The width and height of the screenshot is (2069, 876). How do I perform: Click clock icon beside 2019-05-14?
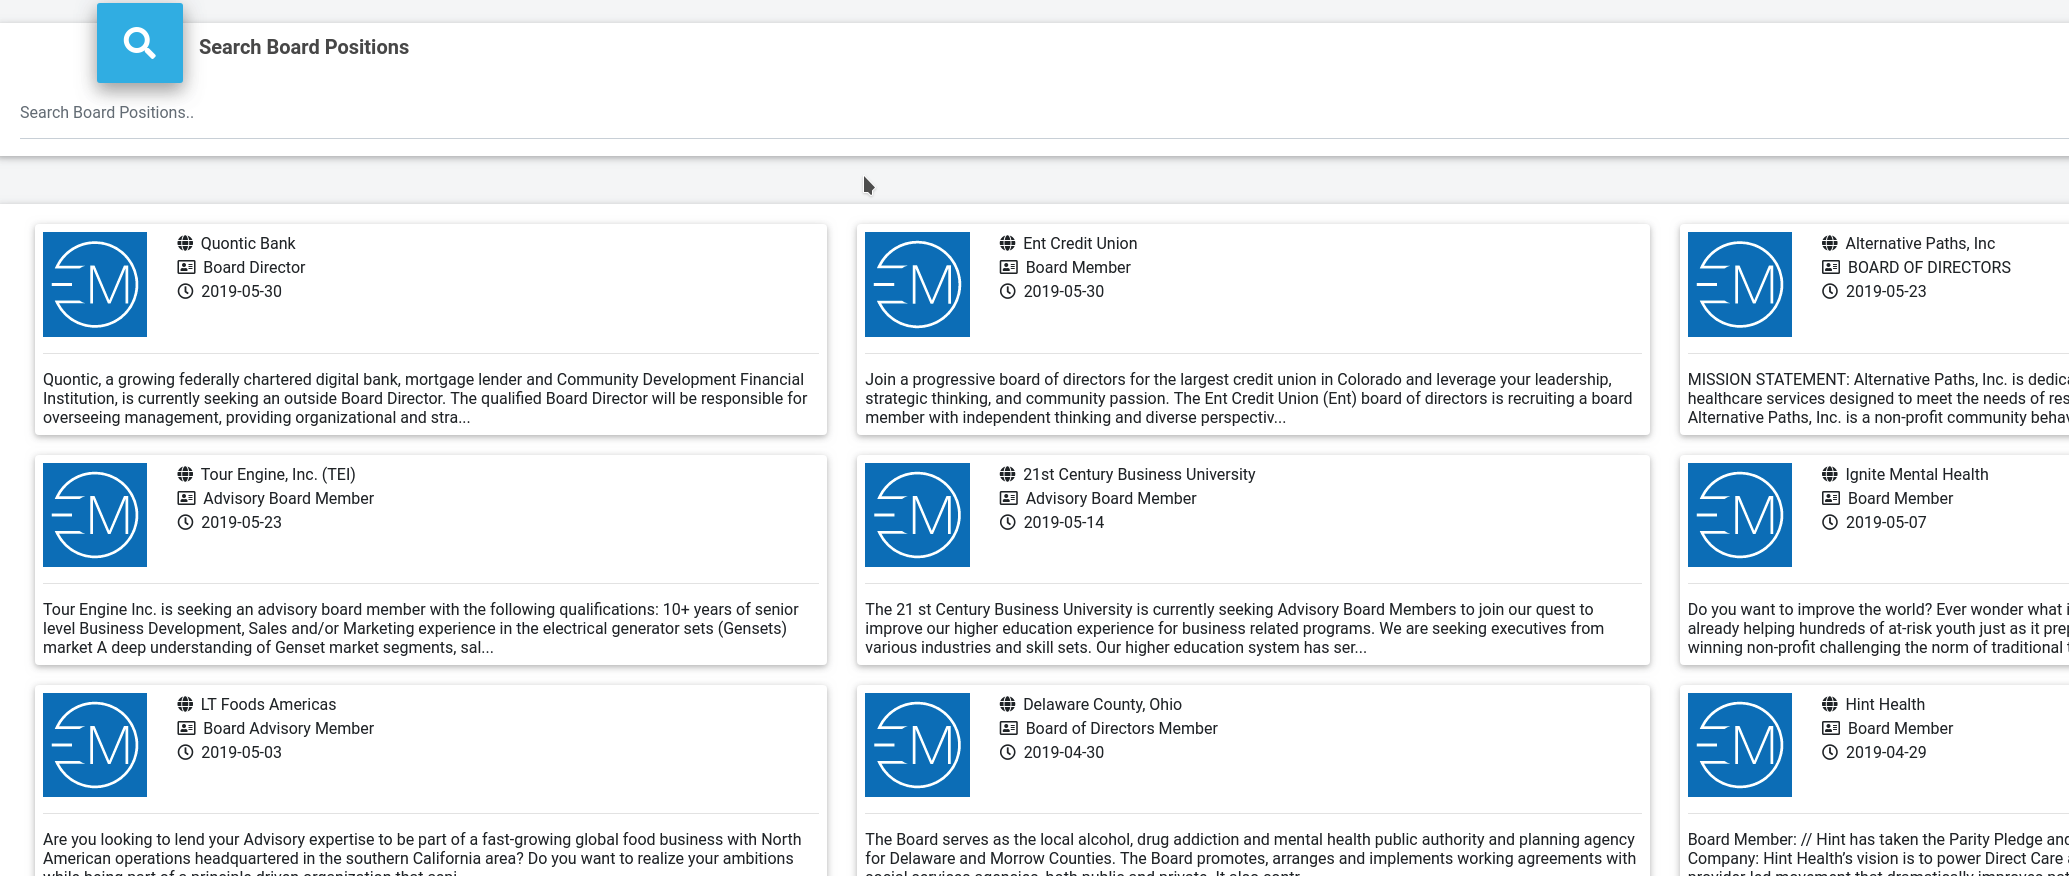1007,522
